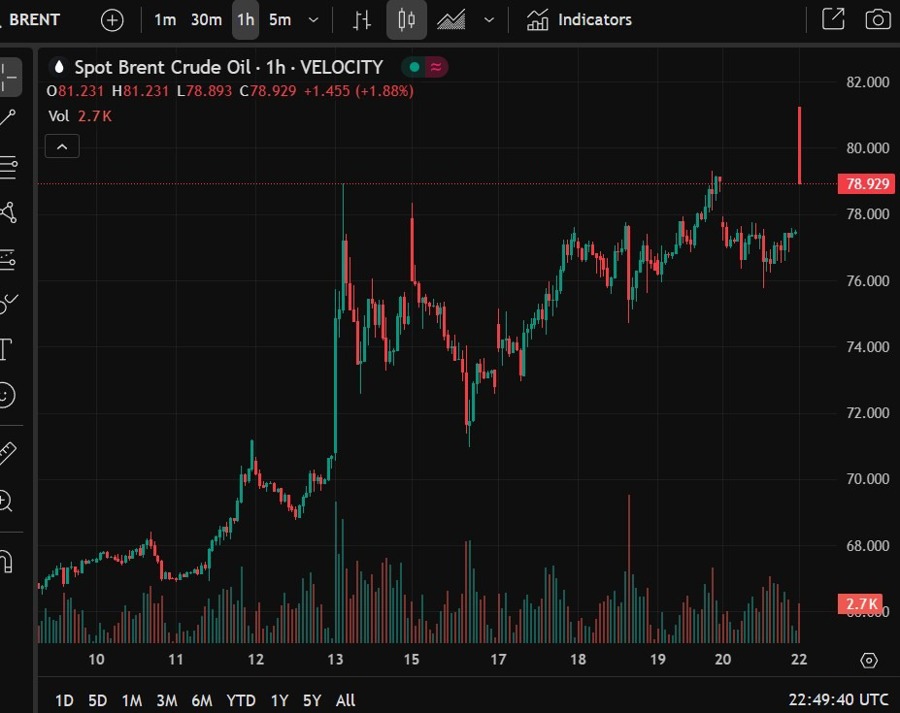Switch to candles chart style

406,20
